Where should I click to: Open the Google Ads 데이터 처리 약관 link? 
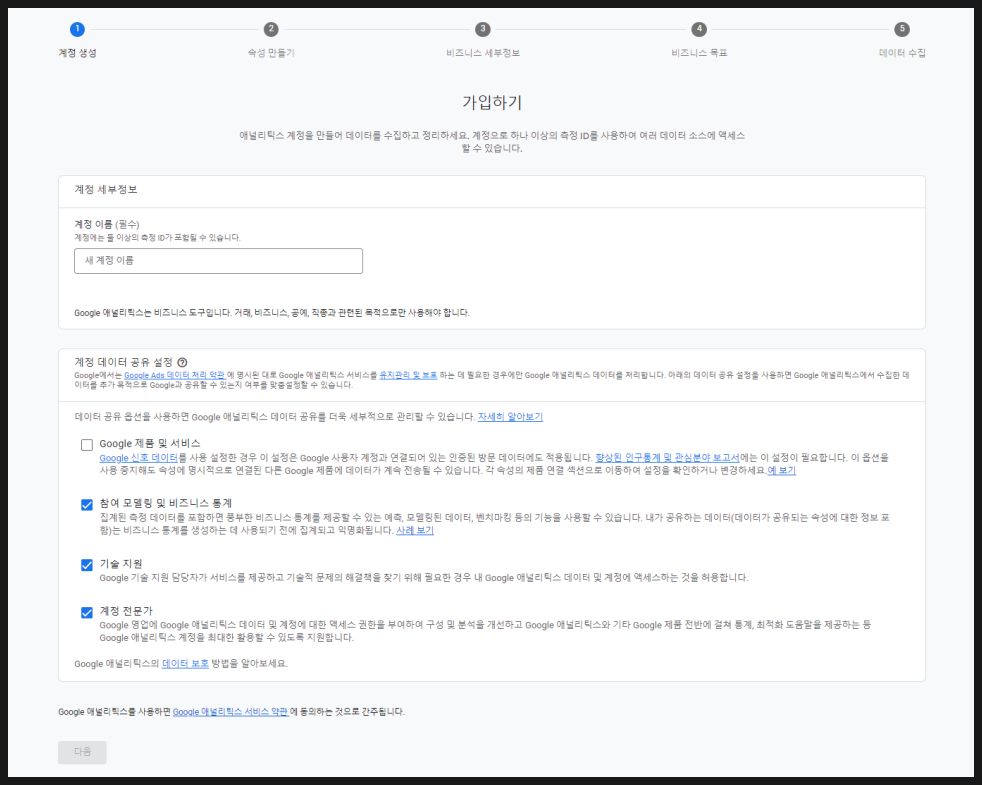pos(174,375)
